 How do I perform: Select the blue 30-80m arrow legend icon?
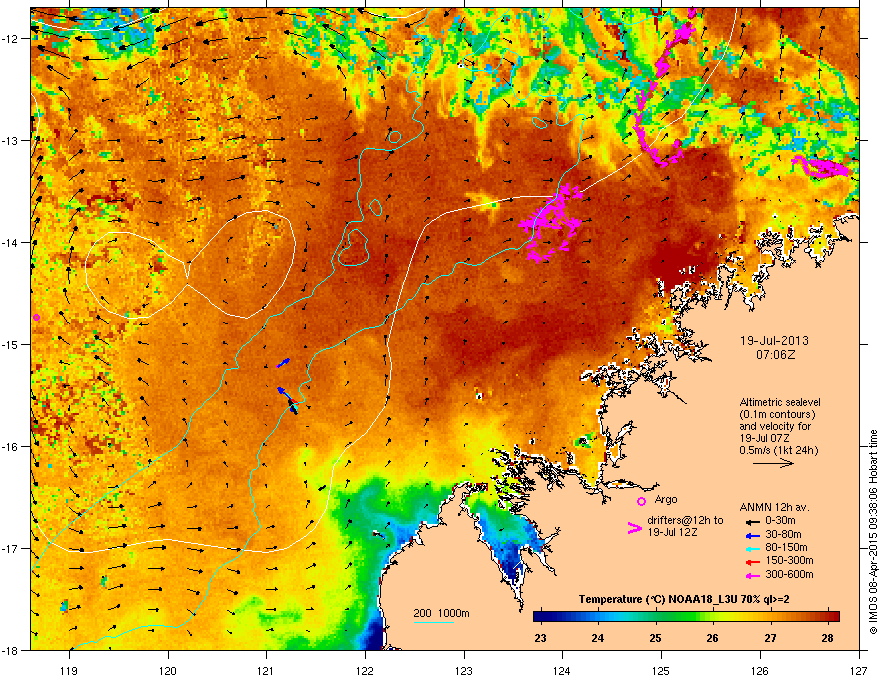(751, 535)
